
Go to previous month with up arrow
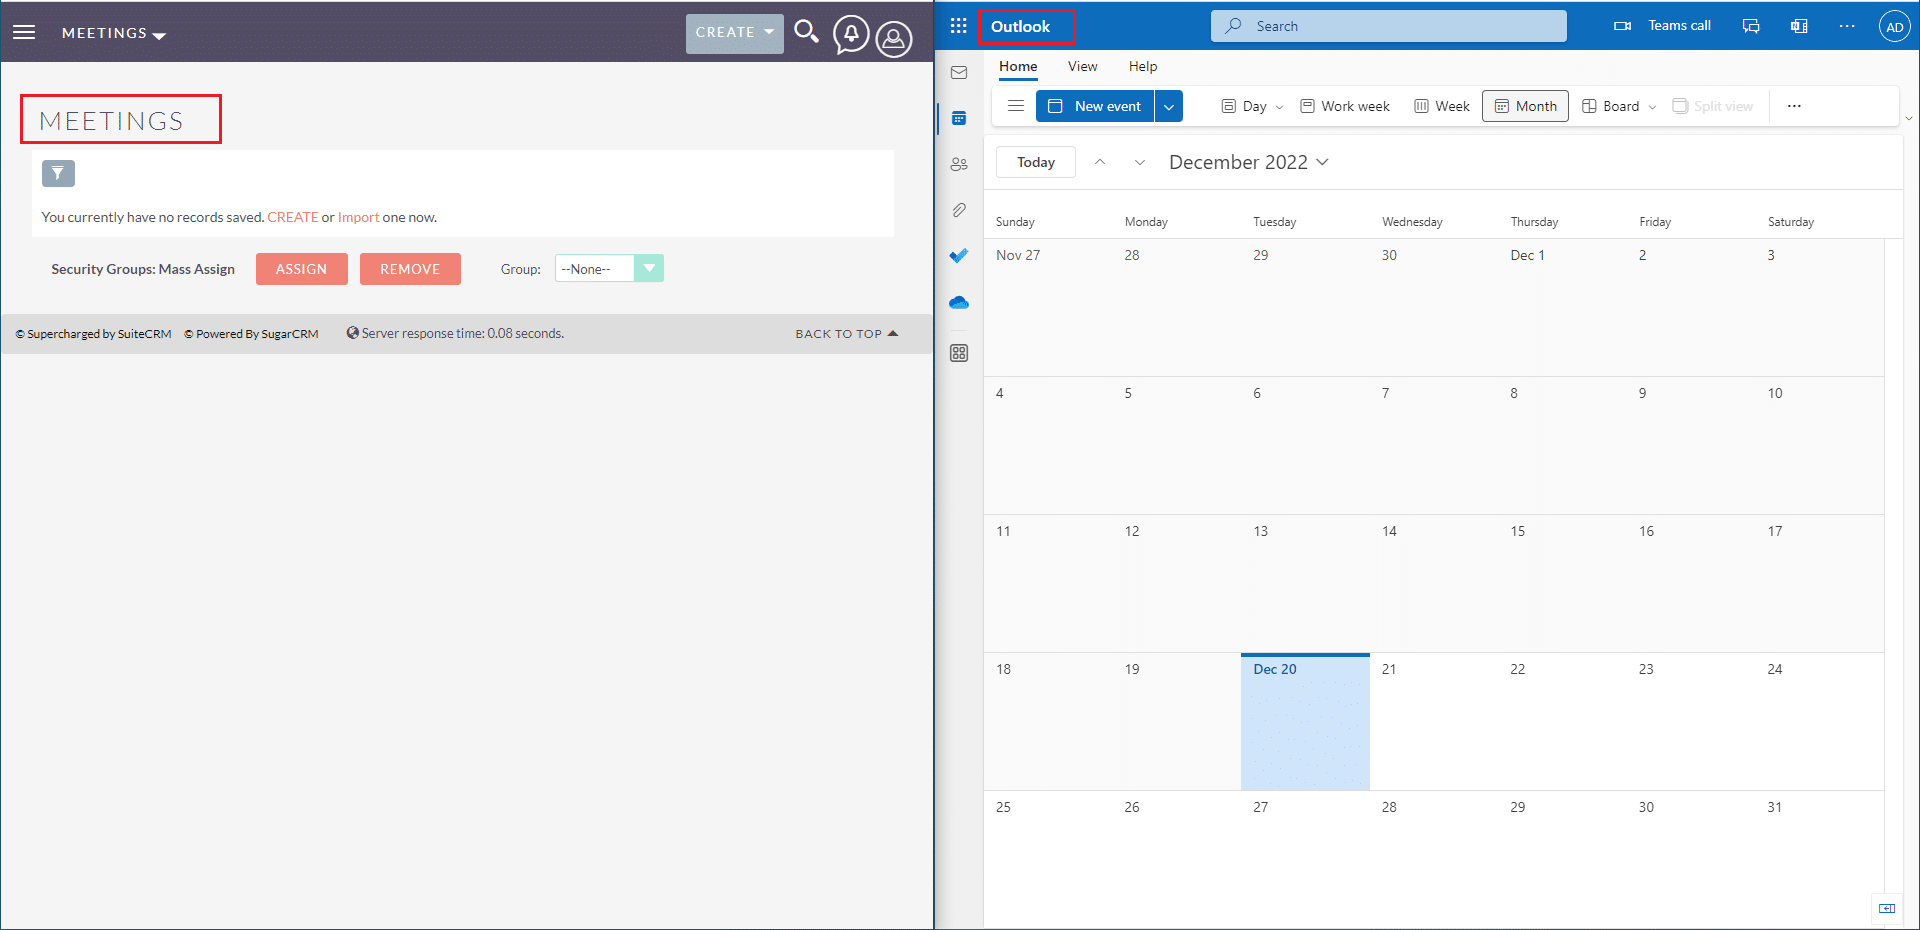(x=1100, y=162)
